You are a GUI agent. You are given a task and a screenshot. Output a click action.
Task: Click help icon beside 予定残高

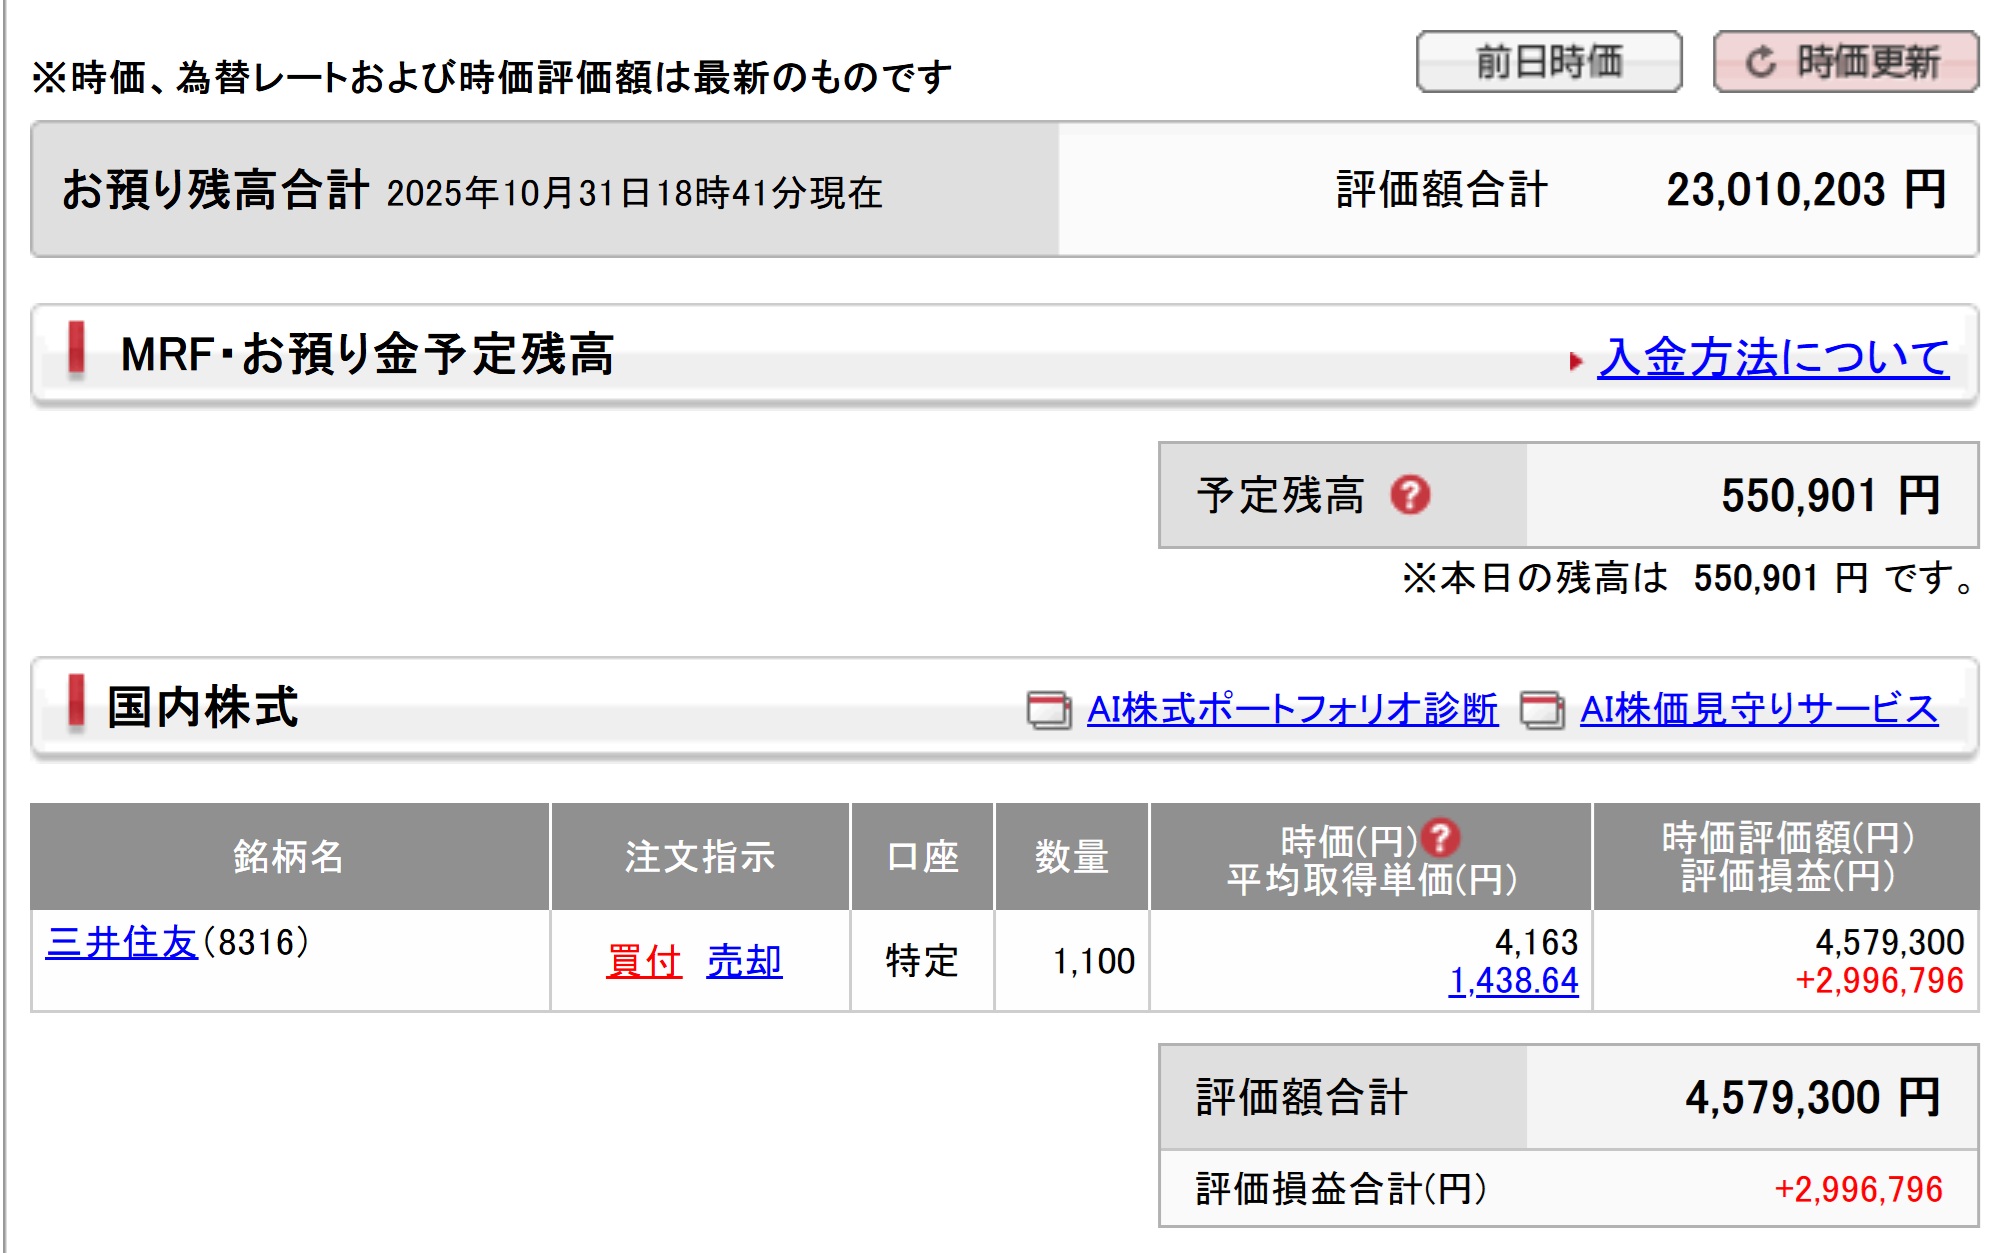coord(1410,495)
